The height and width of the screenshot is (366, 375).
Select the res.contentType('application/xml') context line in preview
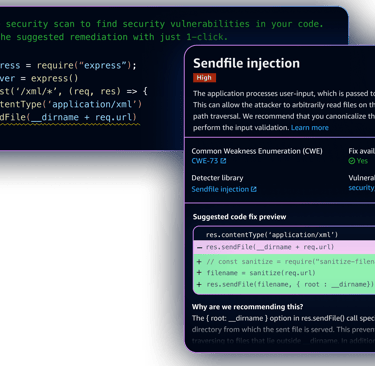click(x=284, y=235)
